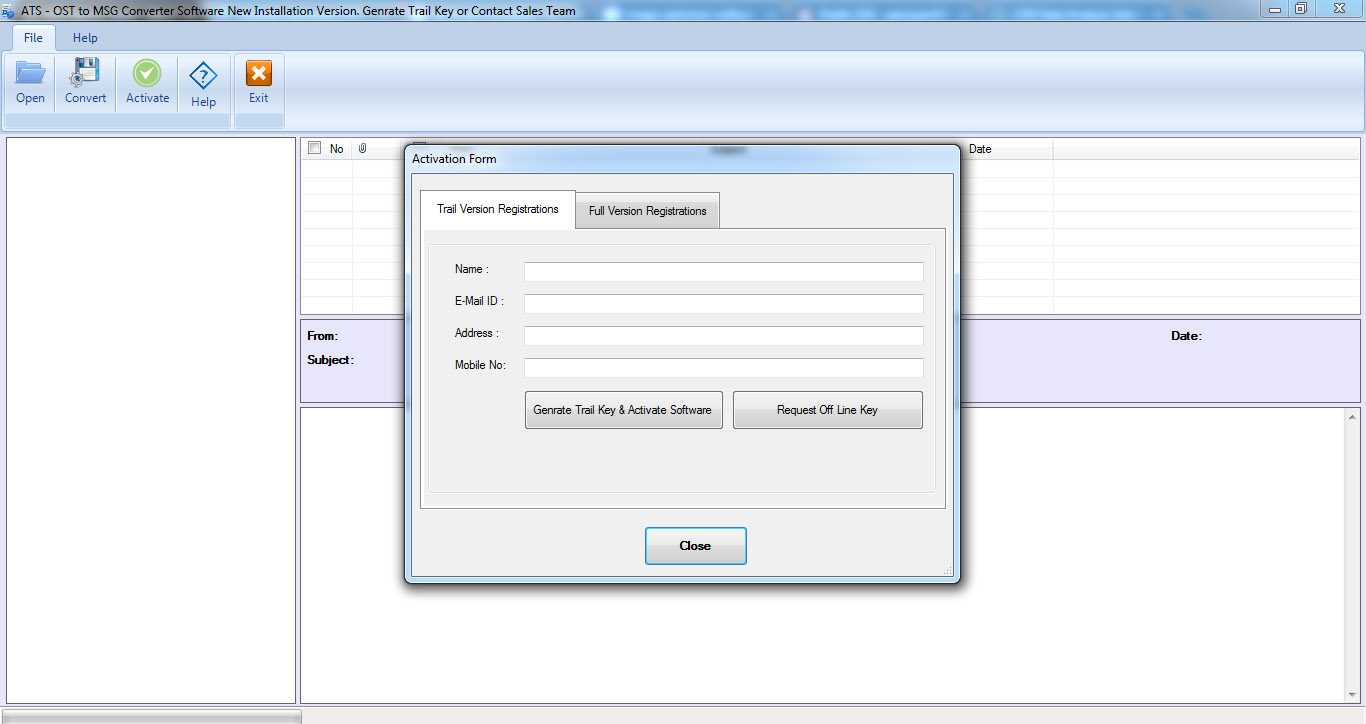Image resolution: width=1366 pixels, height=724 pixels.
Task: Click the E-Mail ID input field
Action: 723,304
